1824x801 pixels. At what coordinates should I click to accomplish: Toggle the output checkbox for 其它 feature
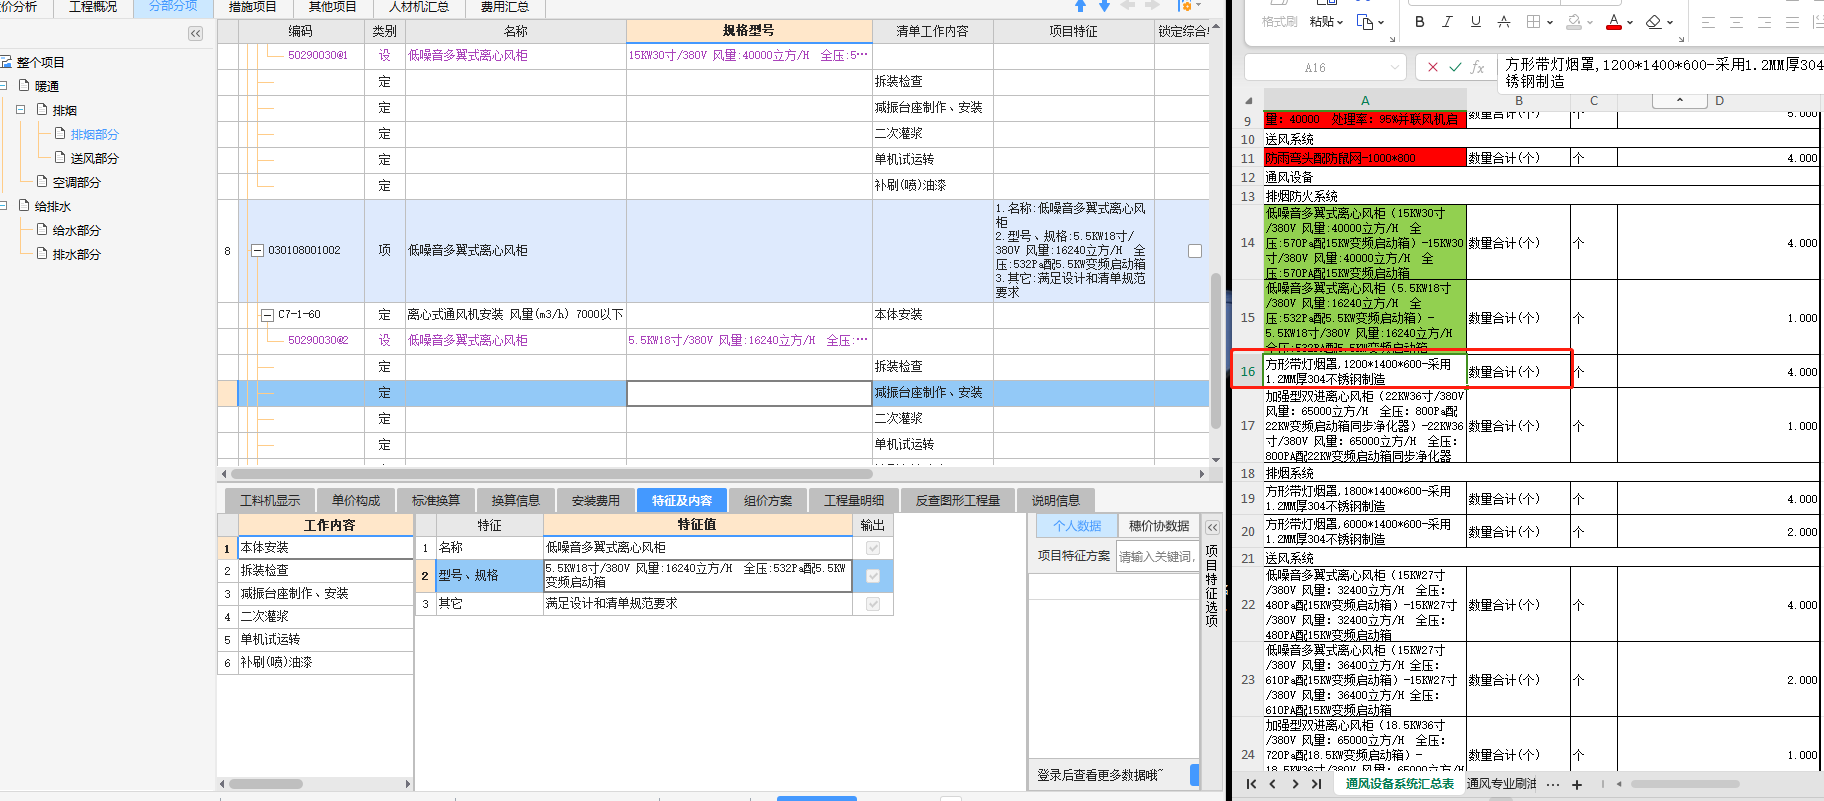click(873, 604)
